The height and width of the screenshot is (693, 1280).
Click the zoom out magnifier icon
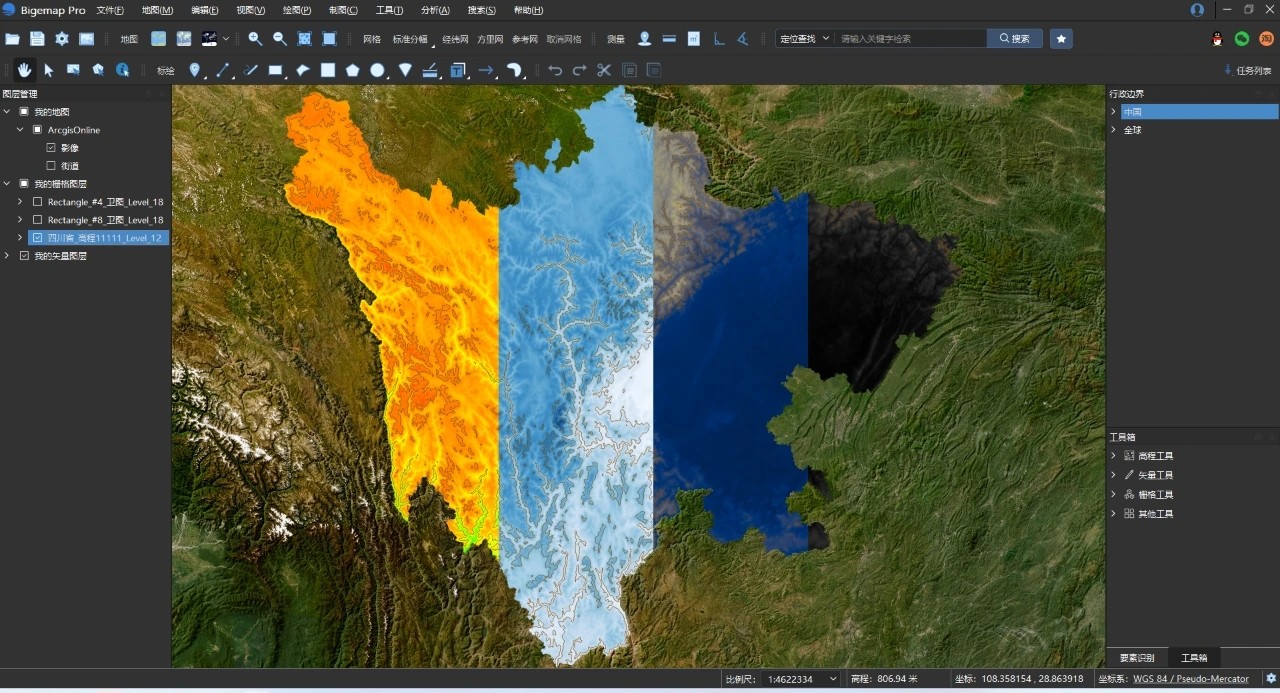(x=280, y=39)
